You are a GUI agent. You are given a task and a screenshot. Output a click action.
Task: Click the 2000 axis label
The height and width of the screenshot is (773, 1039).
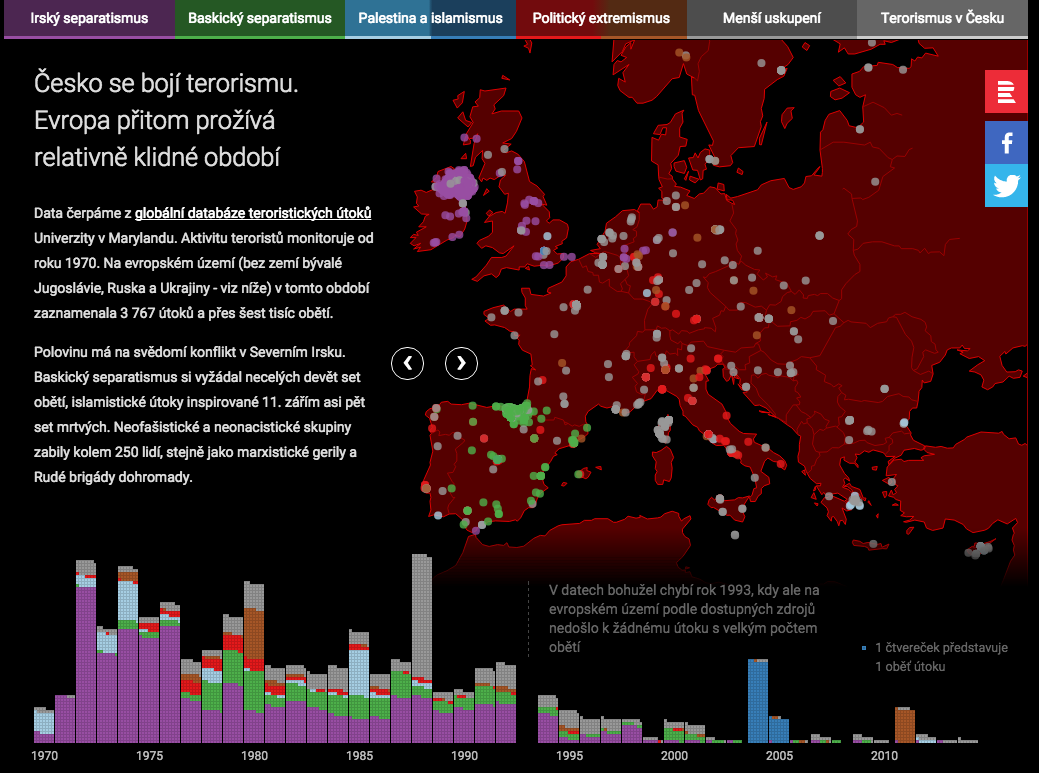[x=674, y=756]
